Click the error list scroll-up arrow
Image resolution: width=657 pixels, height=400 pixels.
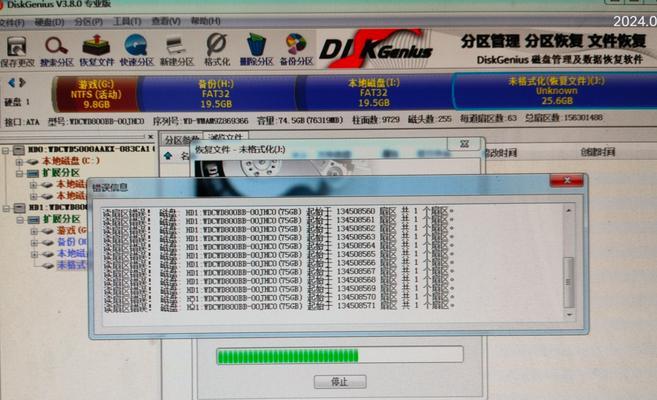[569, 210]
